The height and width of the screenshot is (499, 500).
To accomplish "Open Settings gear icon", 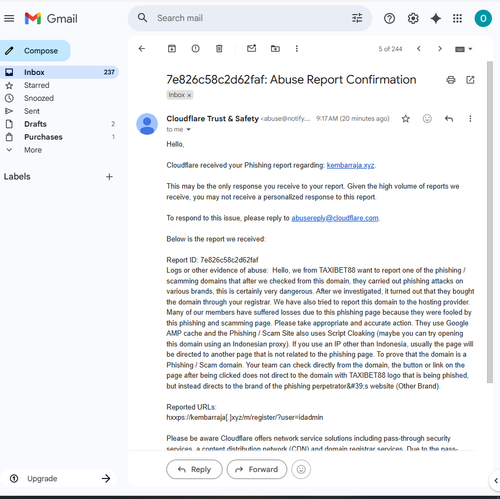I will click(413, 18).
